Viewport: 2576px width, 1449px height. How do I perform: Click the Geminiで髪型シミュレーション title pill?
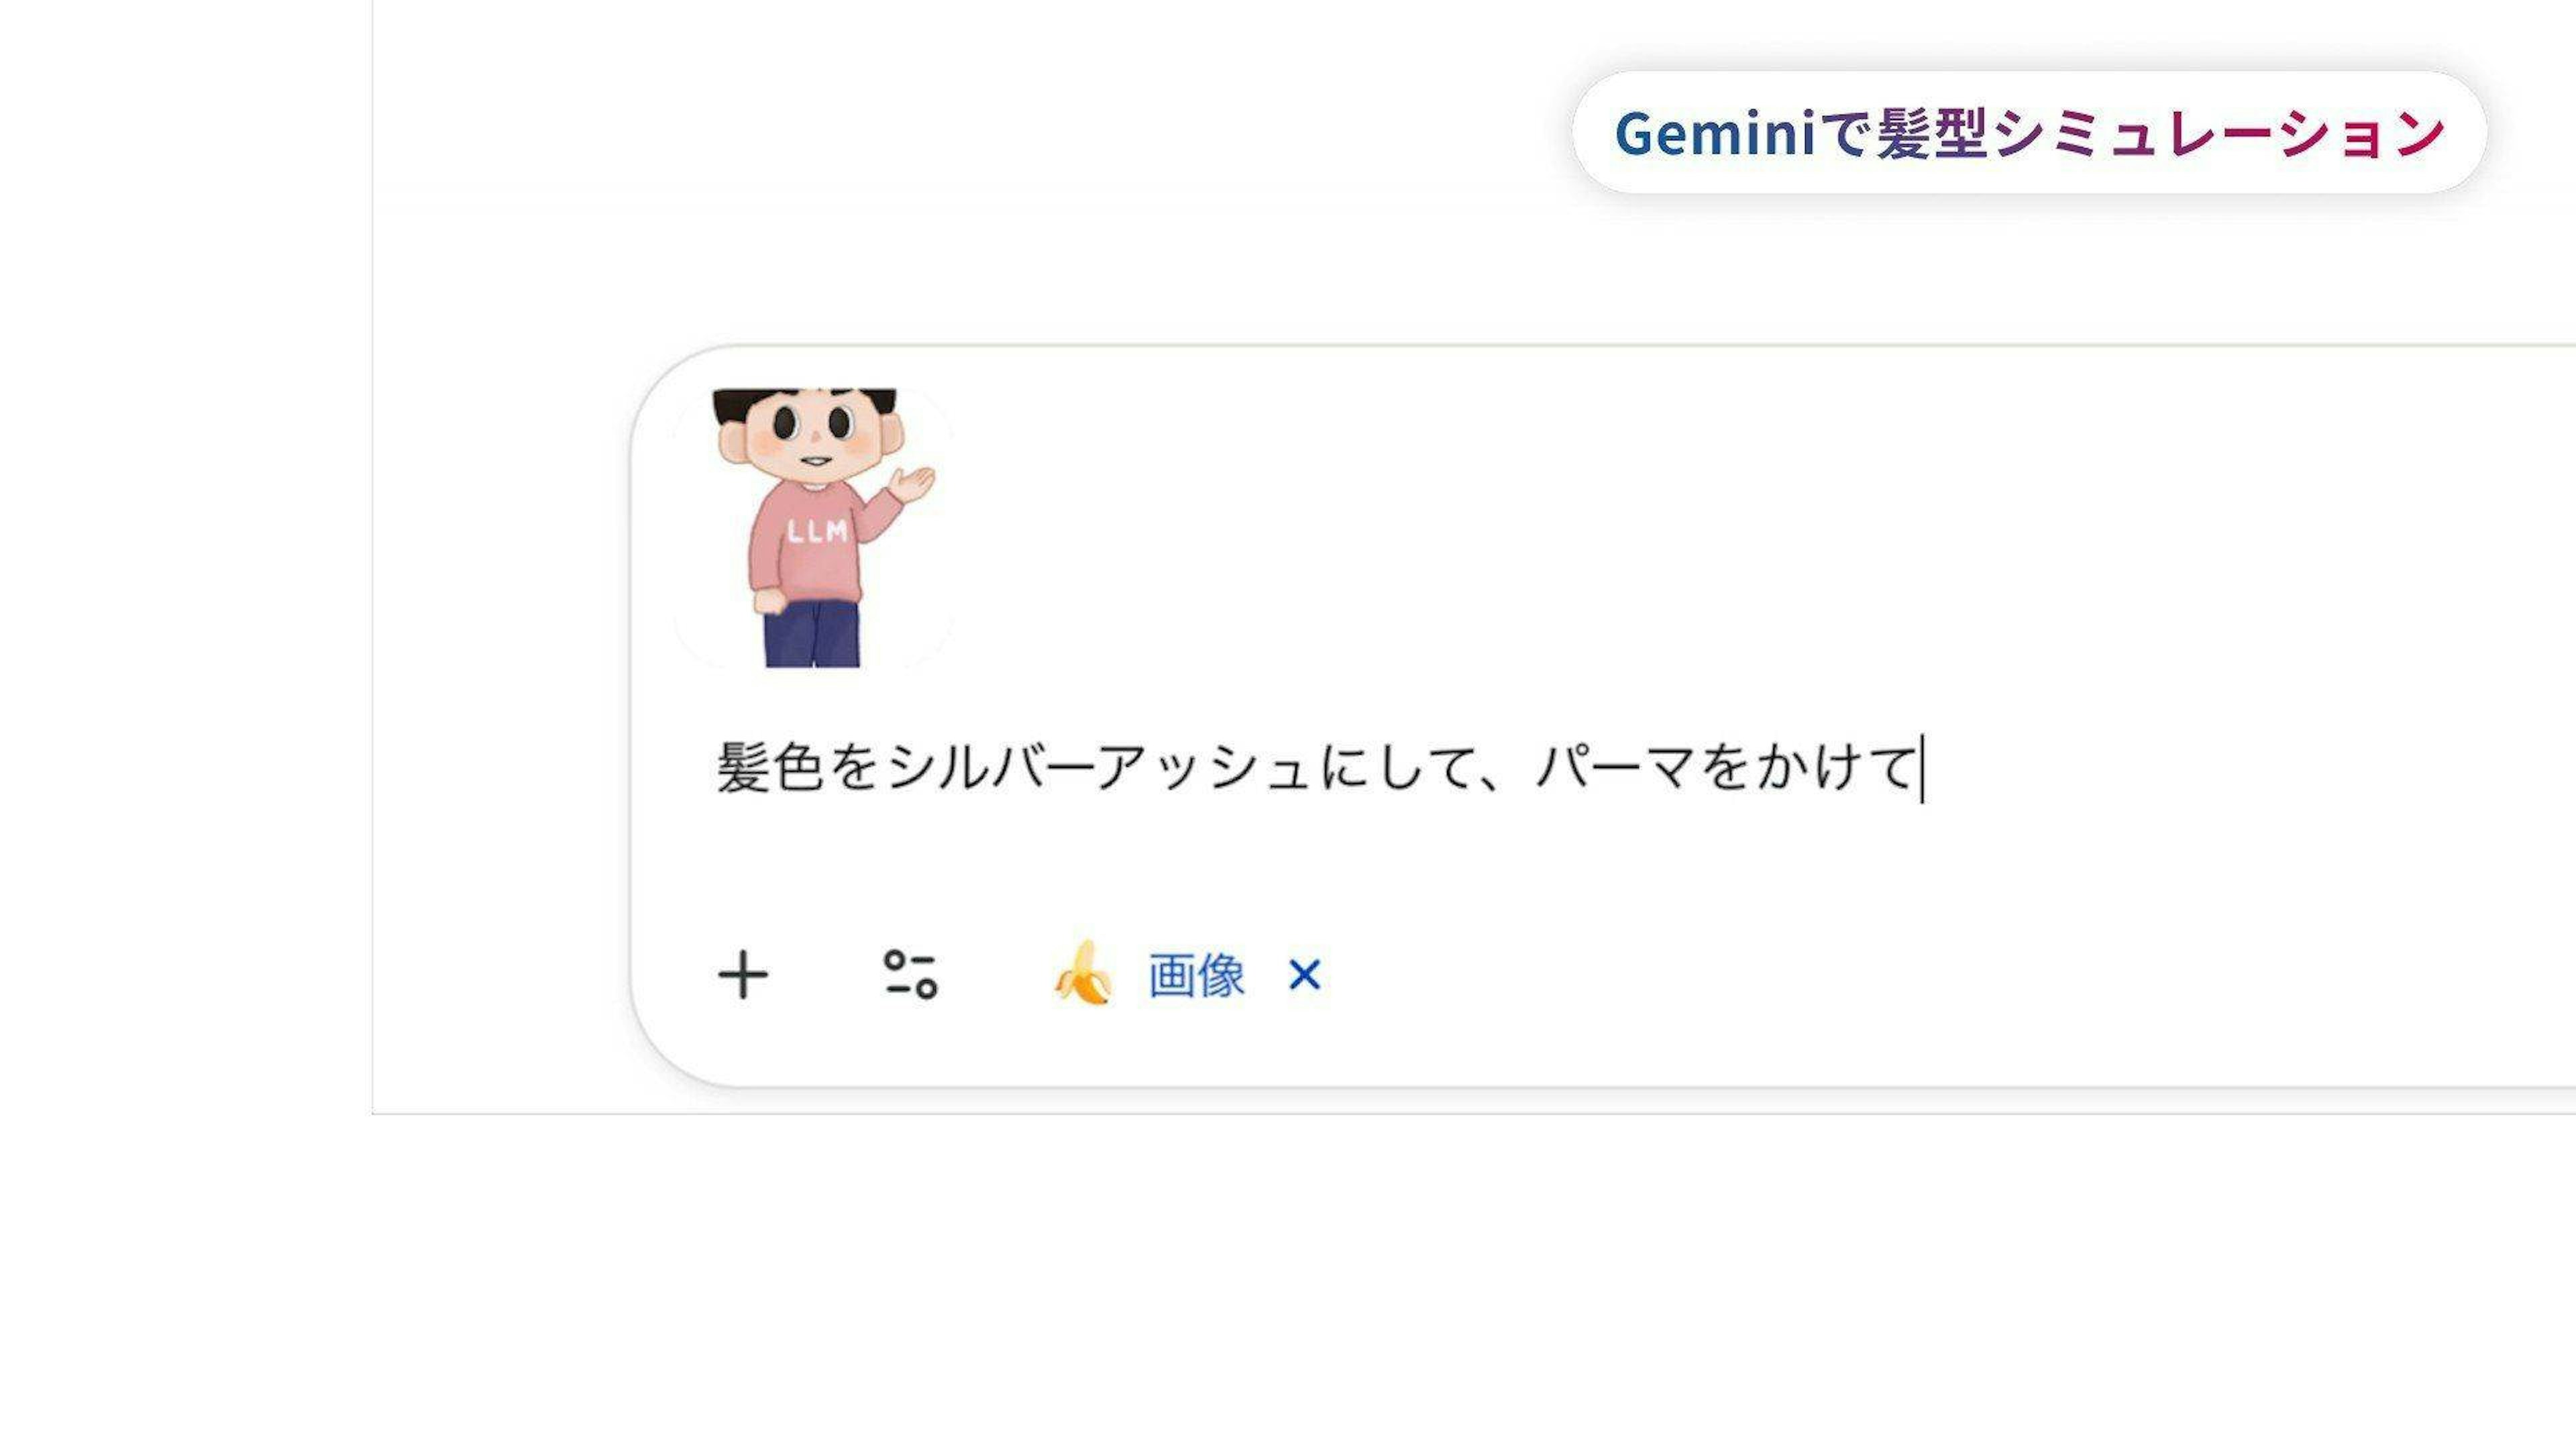click(x=2029, y=133)
